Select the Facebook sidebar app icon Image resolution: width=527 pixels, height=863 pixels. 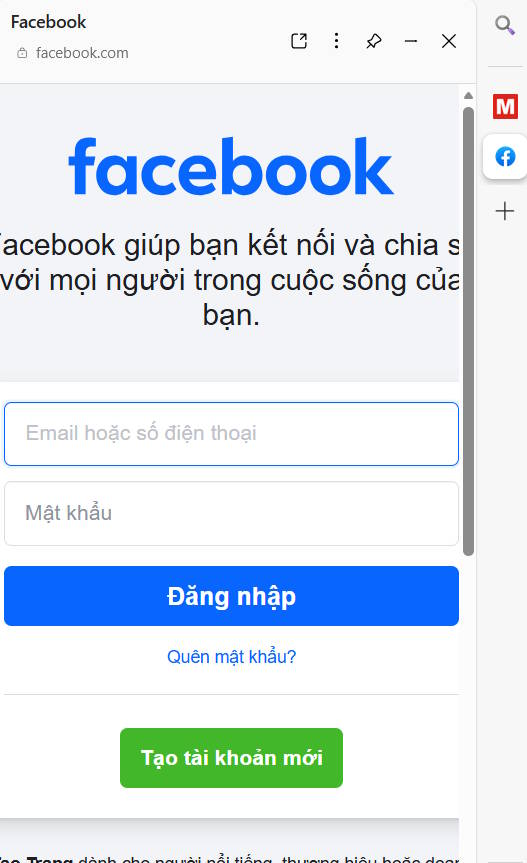pyautogui.click(x=505, y=157)
